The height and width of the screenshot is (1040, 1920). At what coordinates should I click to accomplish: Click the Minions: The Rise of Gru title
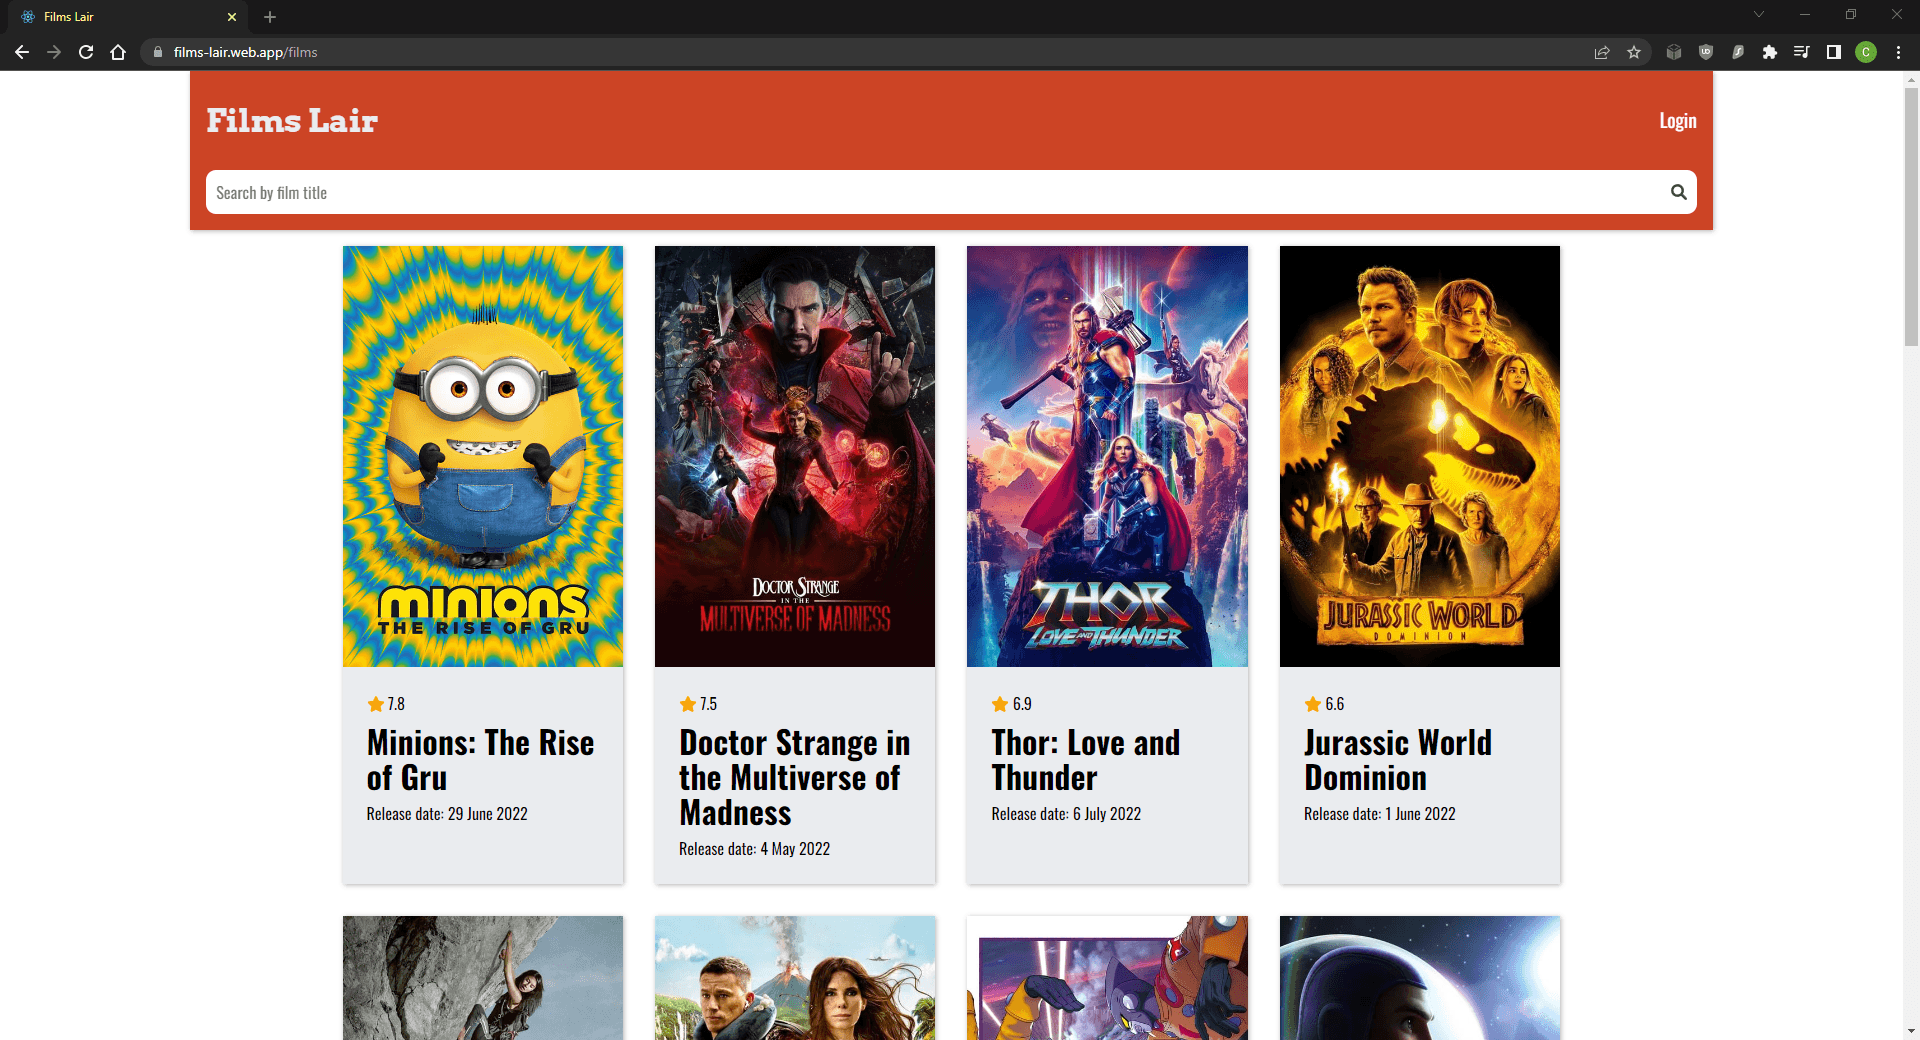point(480,760)
